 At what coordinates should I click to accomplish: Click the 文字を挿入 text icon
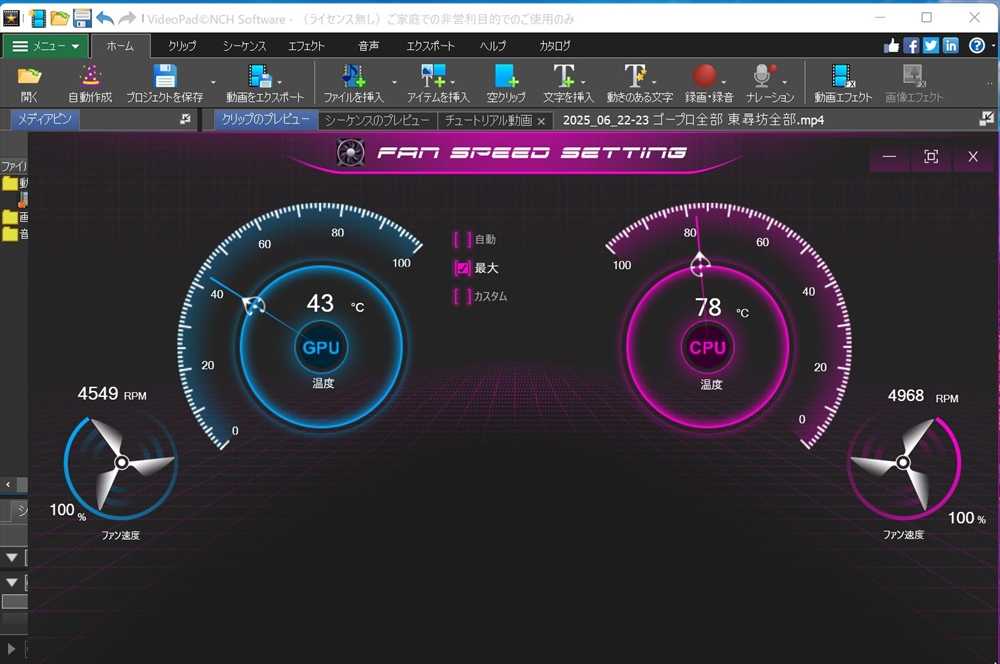point(567,77)
